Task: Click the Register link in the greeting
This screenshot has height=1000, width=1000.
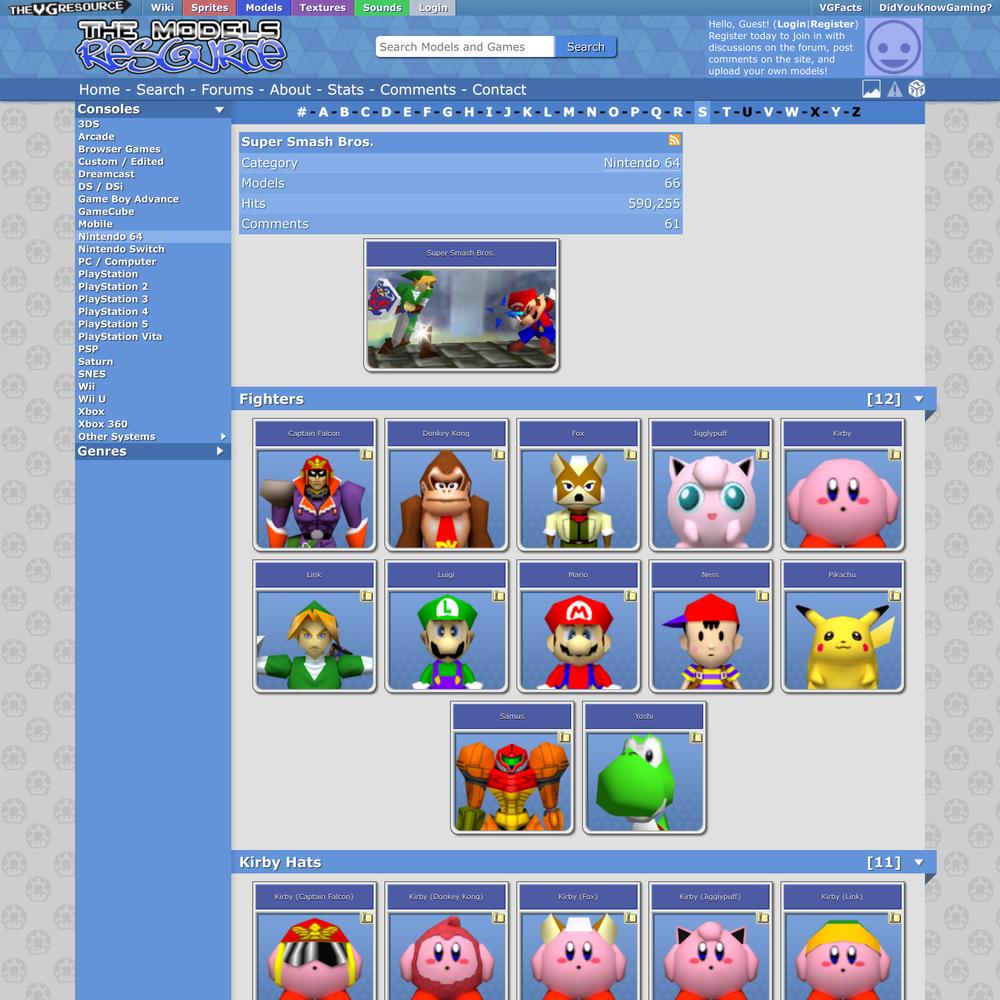Action: pos(832,24)
